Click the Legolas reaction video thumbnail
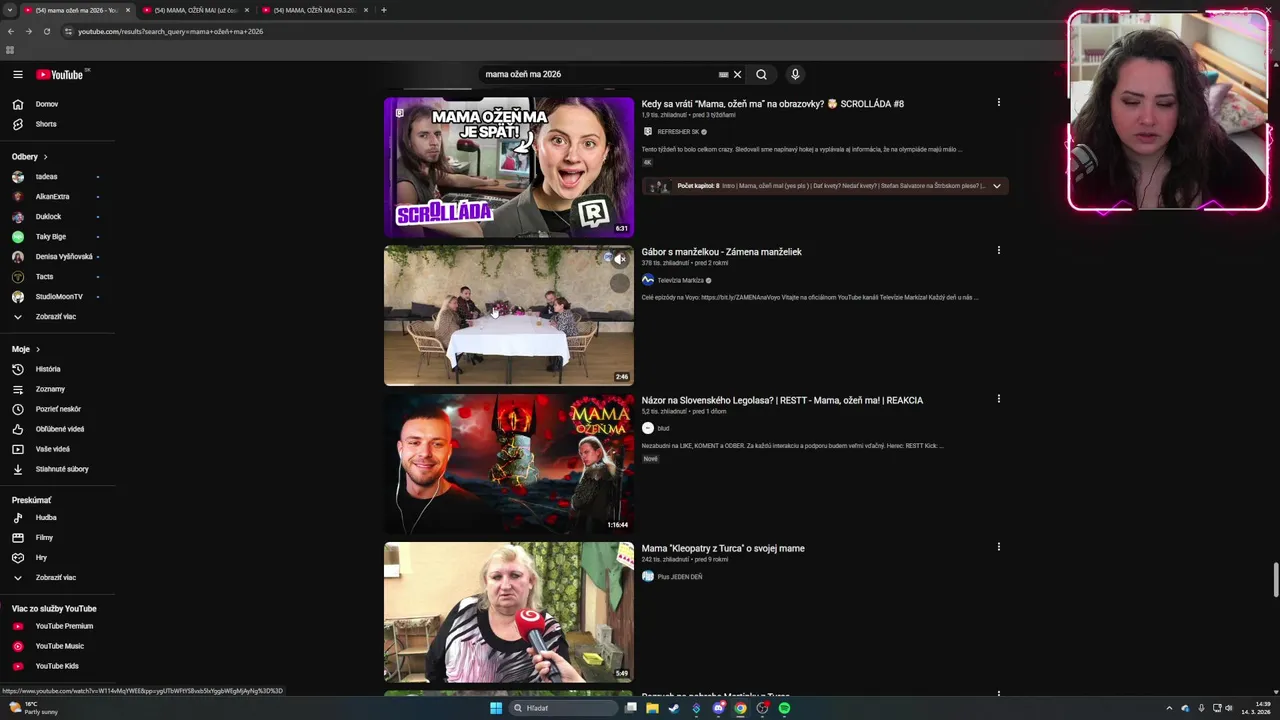 509,464
